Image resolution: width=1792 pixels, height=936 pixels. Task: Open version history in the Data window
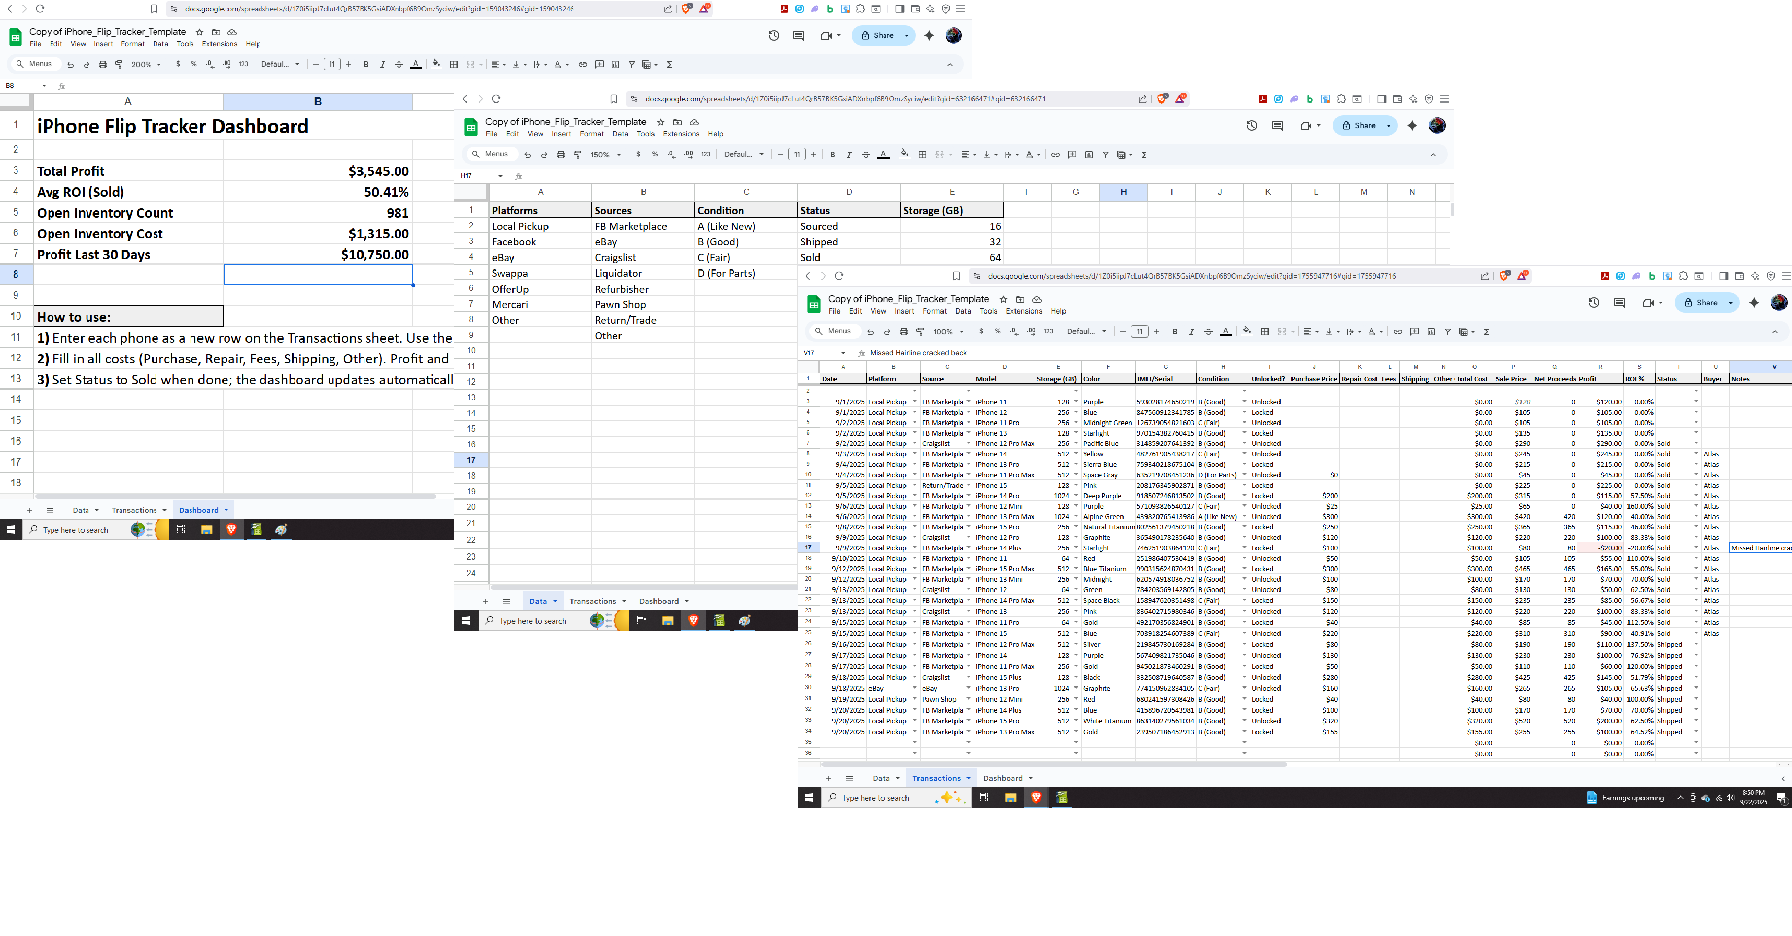pyautogui.click(x=1252, y=125)
